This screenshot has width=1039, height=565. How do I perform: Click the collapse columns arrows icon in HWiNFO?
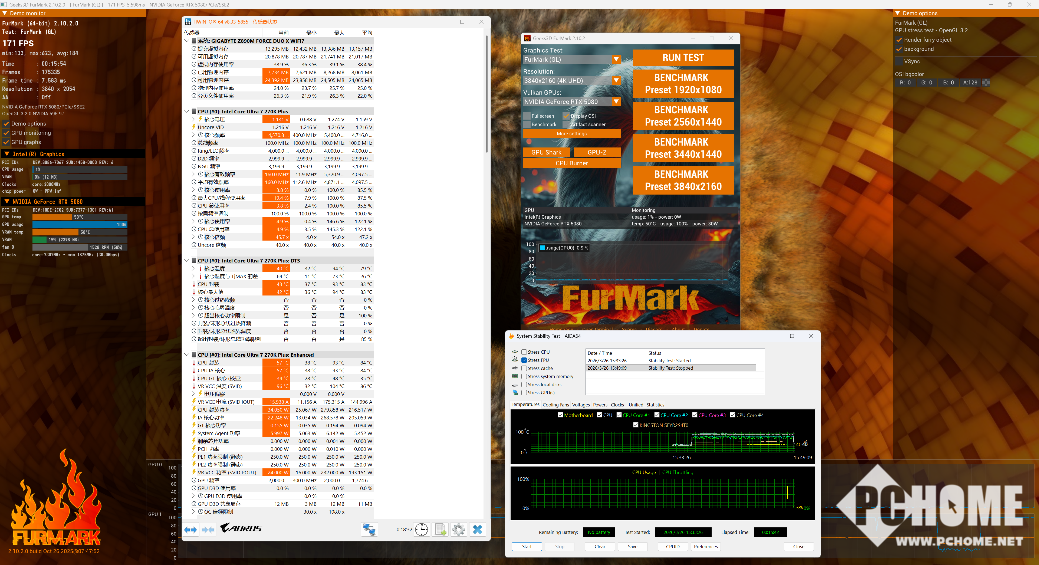[x=208, y=529]
